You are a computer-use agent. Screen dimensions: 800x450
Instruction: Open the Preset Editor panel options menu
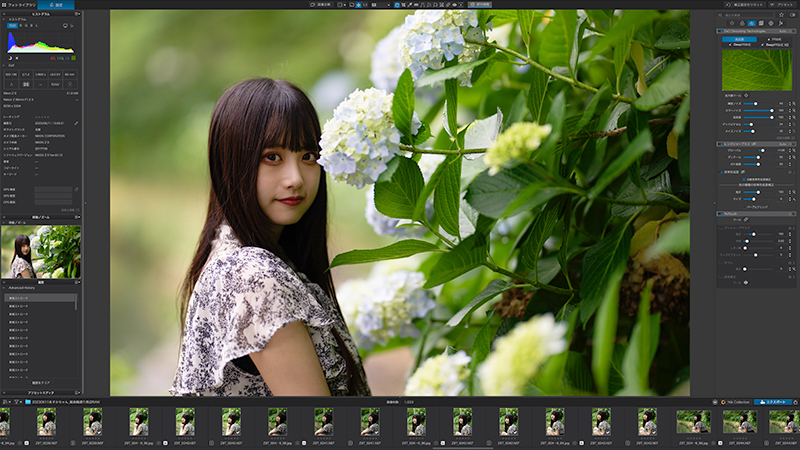(x=77, y=392)
